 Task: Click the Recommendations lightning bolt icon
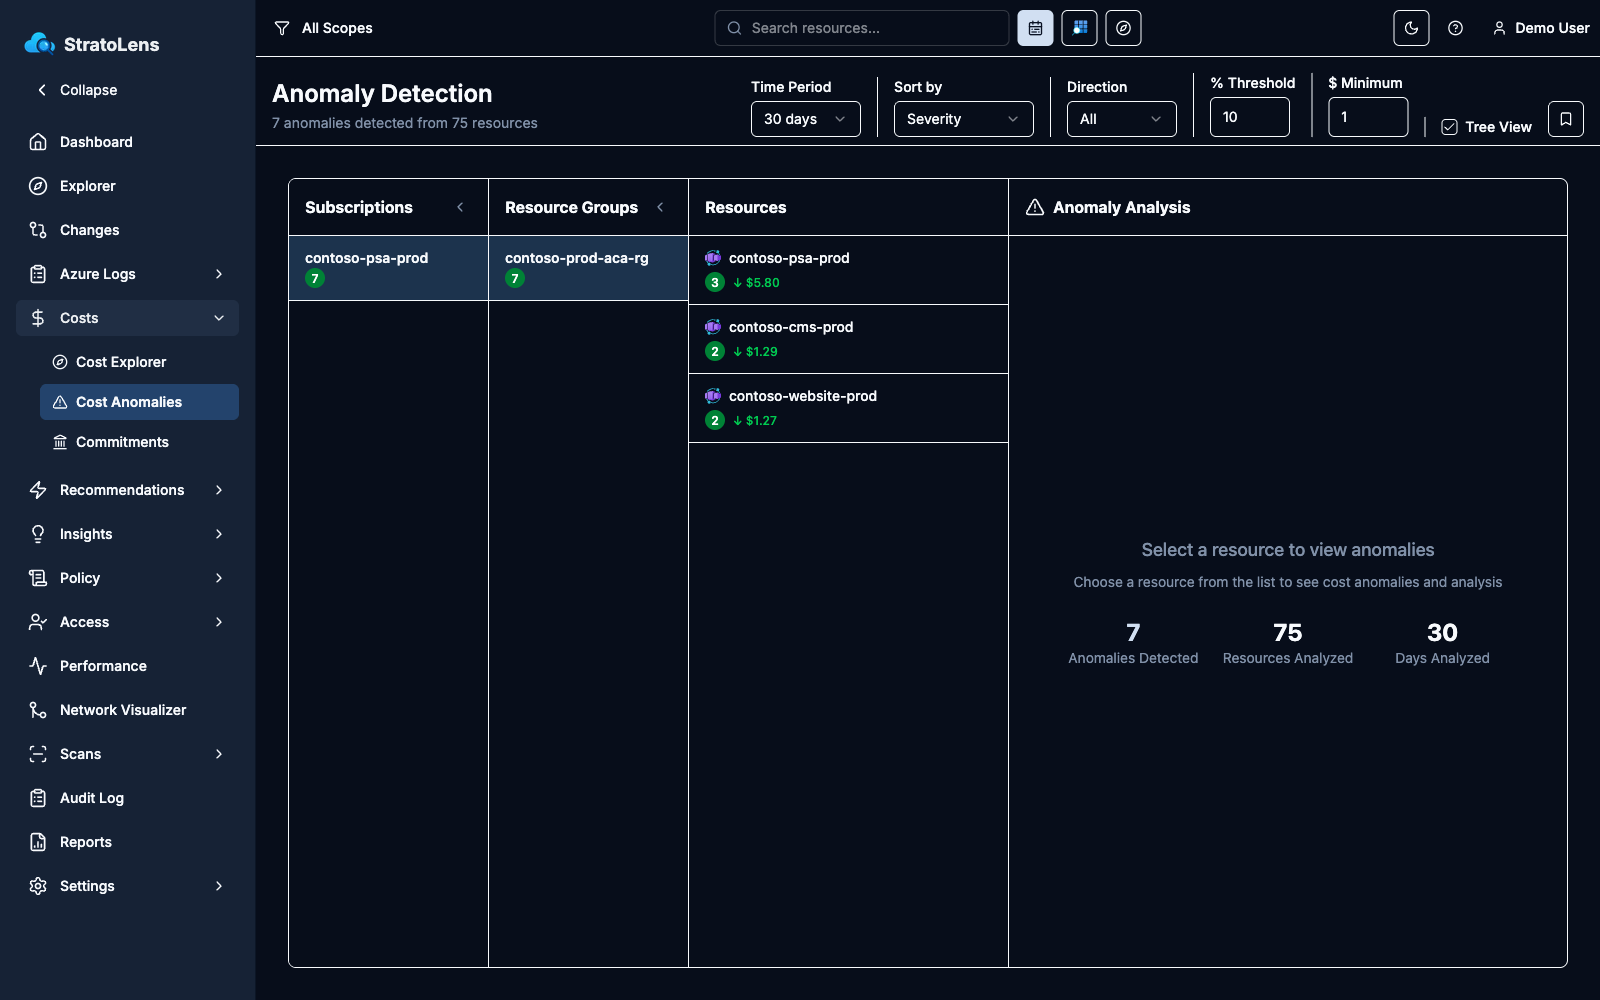[x=38, y=490]
